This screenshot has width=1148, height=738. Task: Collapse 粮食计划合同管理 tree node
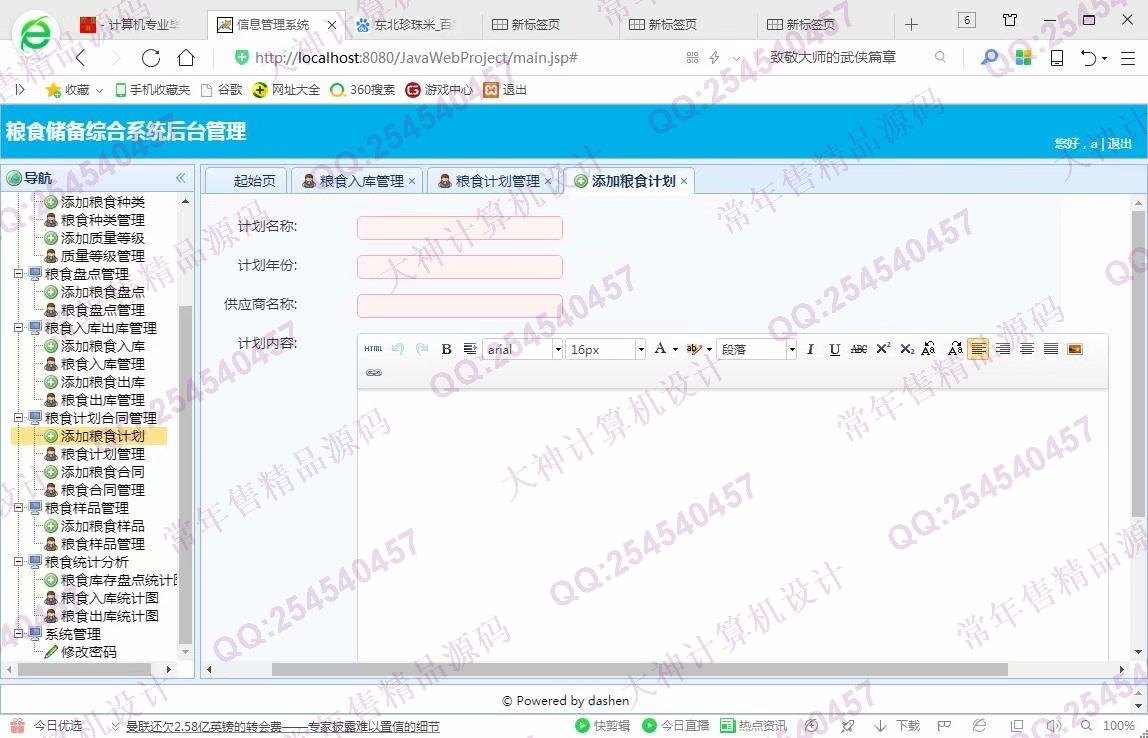pyautogui.click(x=18, y=418)
